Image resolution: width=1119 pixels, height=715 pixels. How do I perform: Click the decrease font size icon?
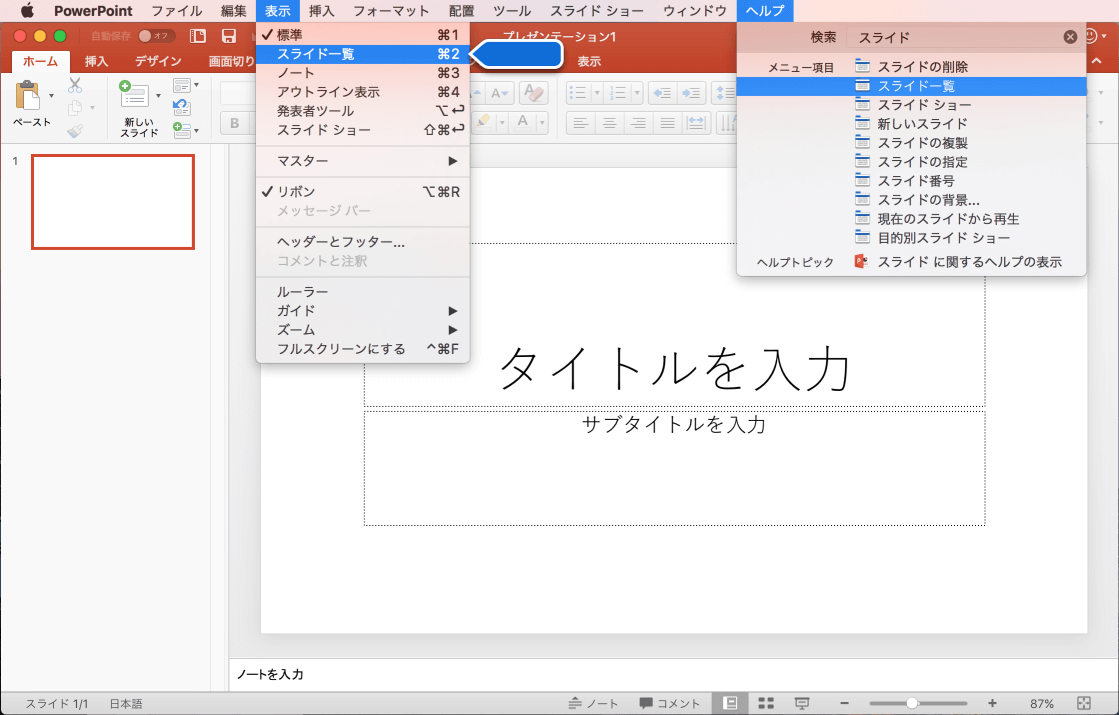498,93
